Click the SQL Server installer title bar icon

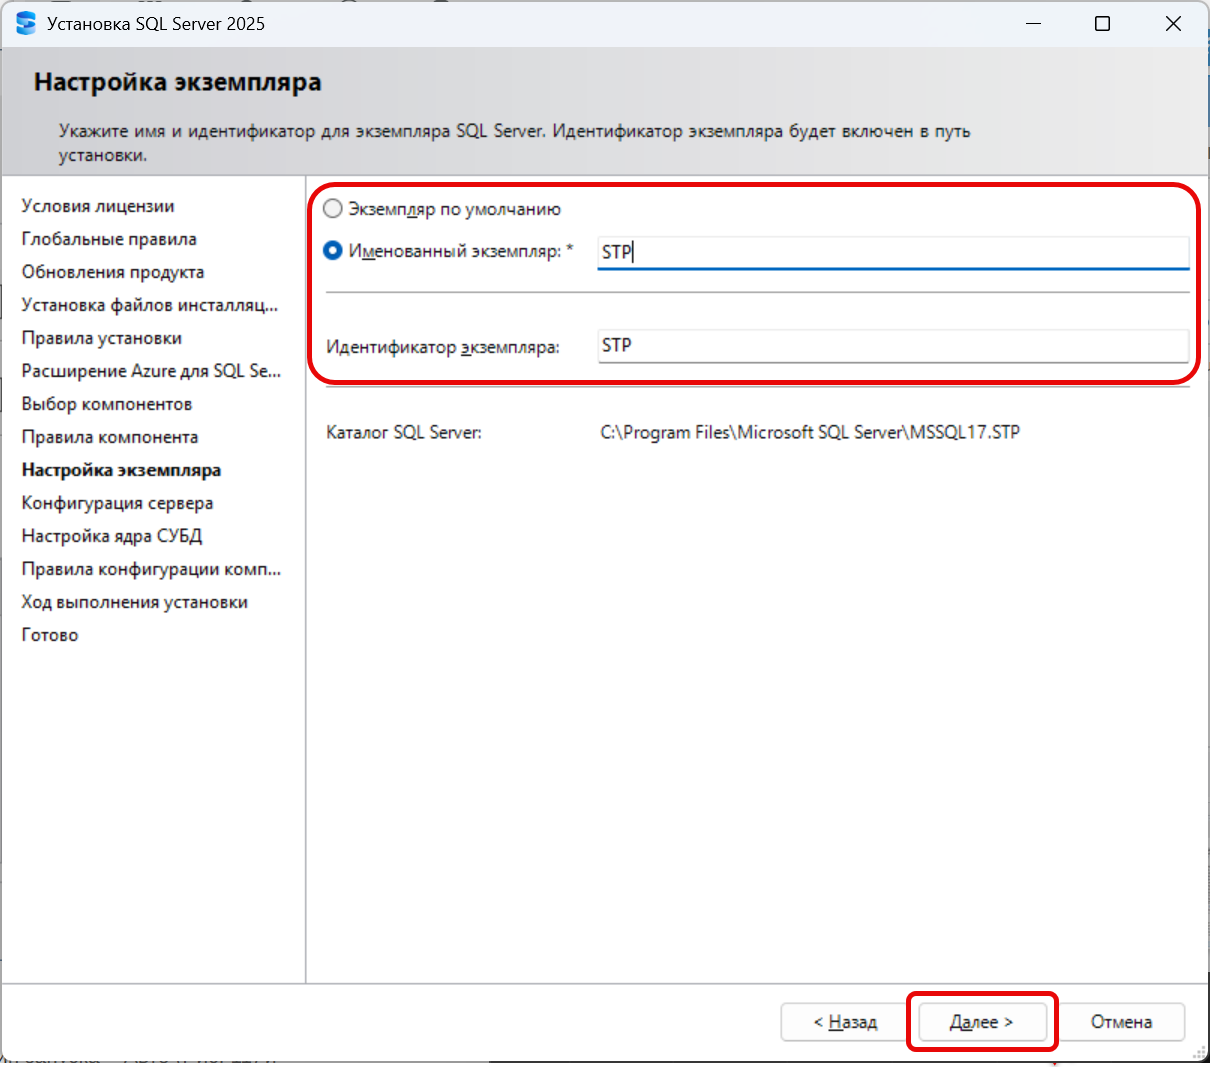tap(26, 23)
